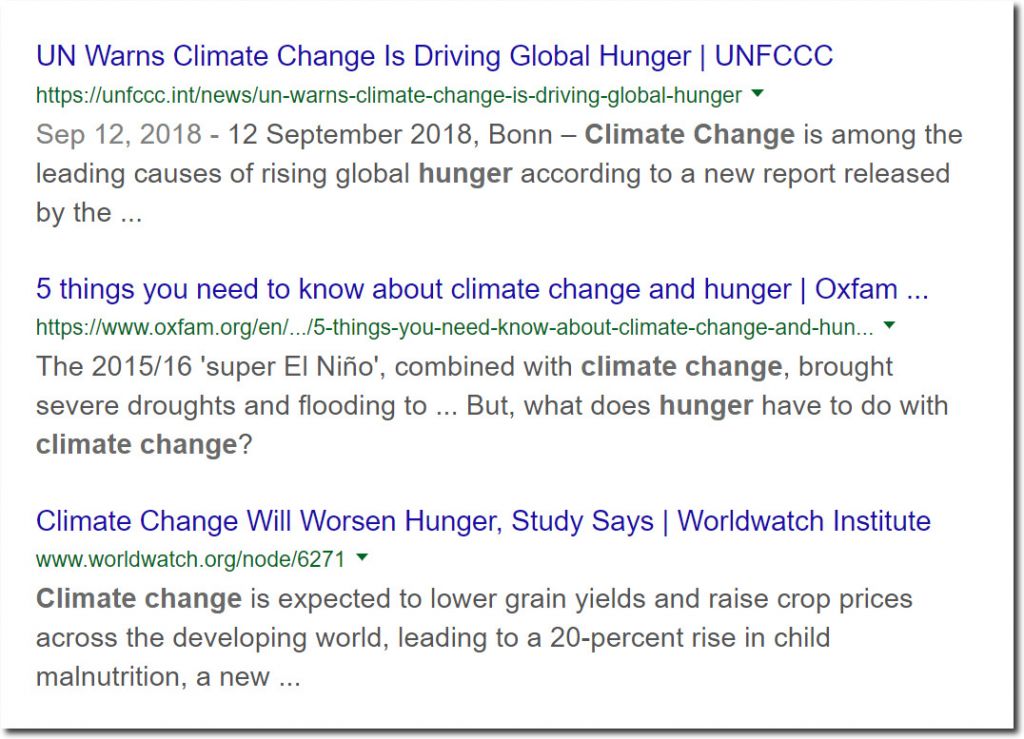Click bold "Climate change" in the Worldwatch snippet

[139, 599]
